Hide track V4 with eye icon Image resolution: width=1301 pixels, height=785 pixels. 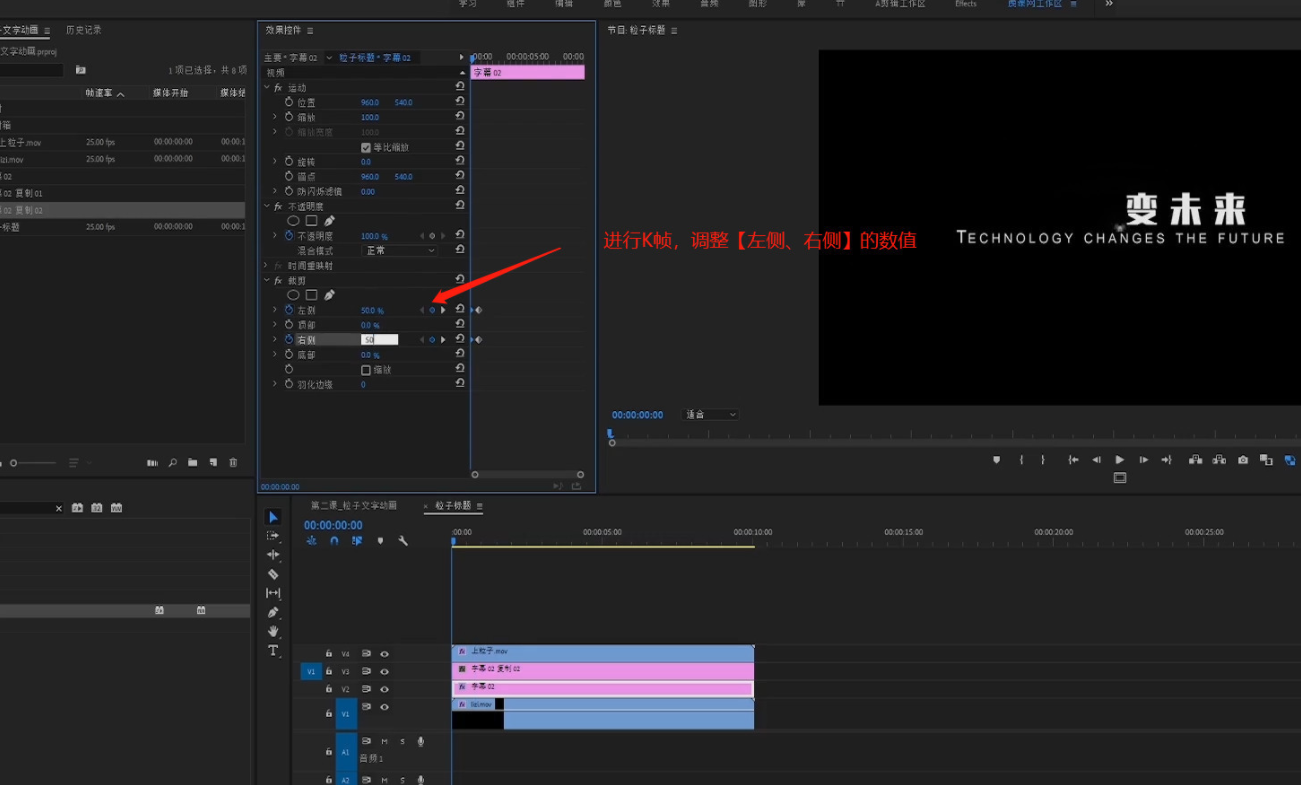(x=384, y=654)
